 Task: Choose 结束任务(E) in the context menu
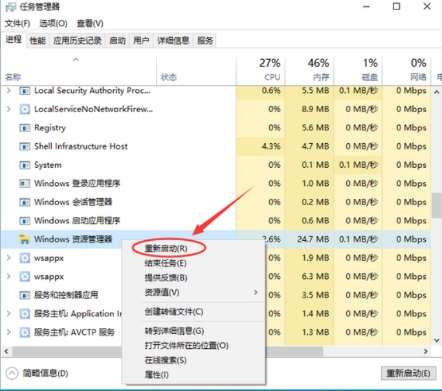[166, 263]
